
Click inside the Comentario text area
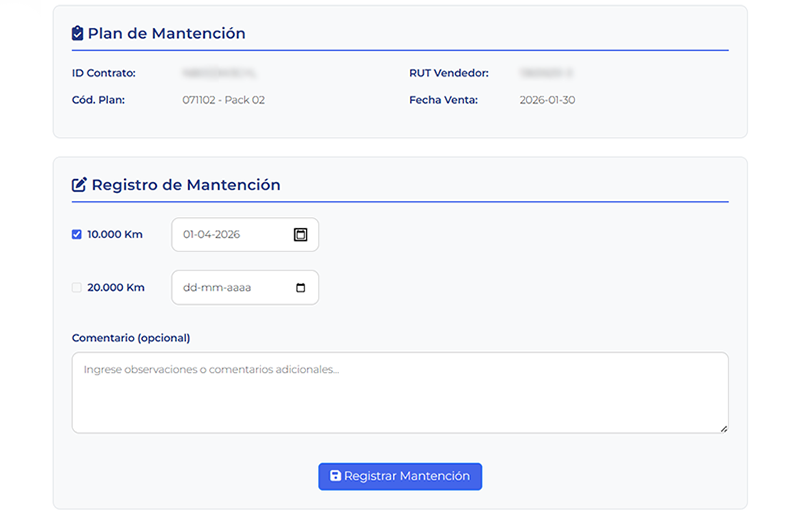[x=400, y=392]
